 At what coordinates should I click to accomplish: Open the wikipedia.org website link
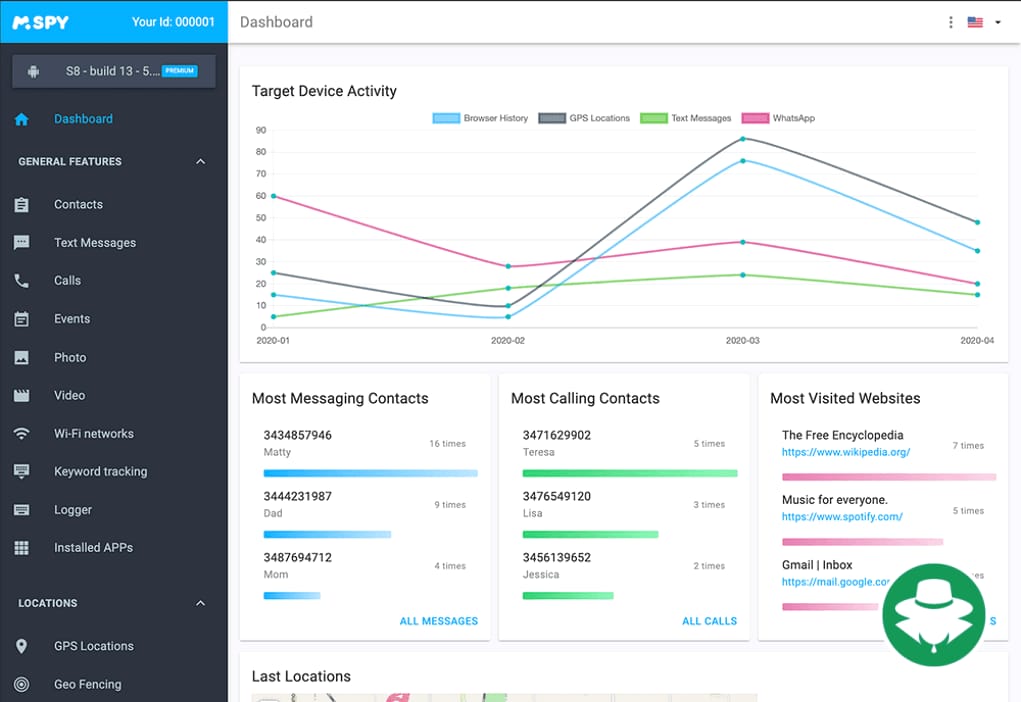click(845, 452)
